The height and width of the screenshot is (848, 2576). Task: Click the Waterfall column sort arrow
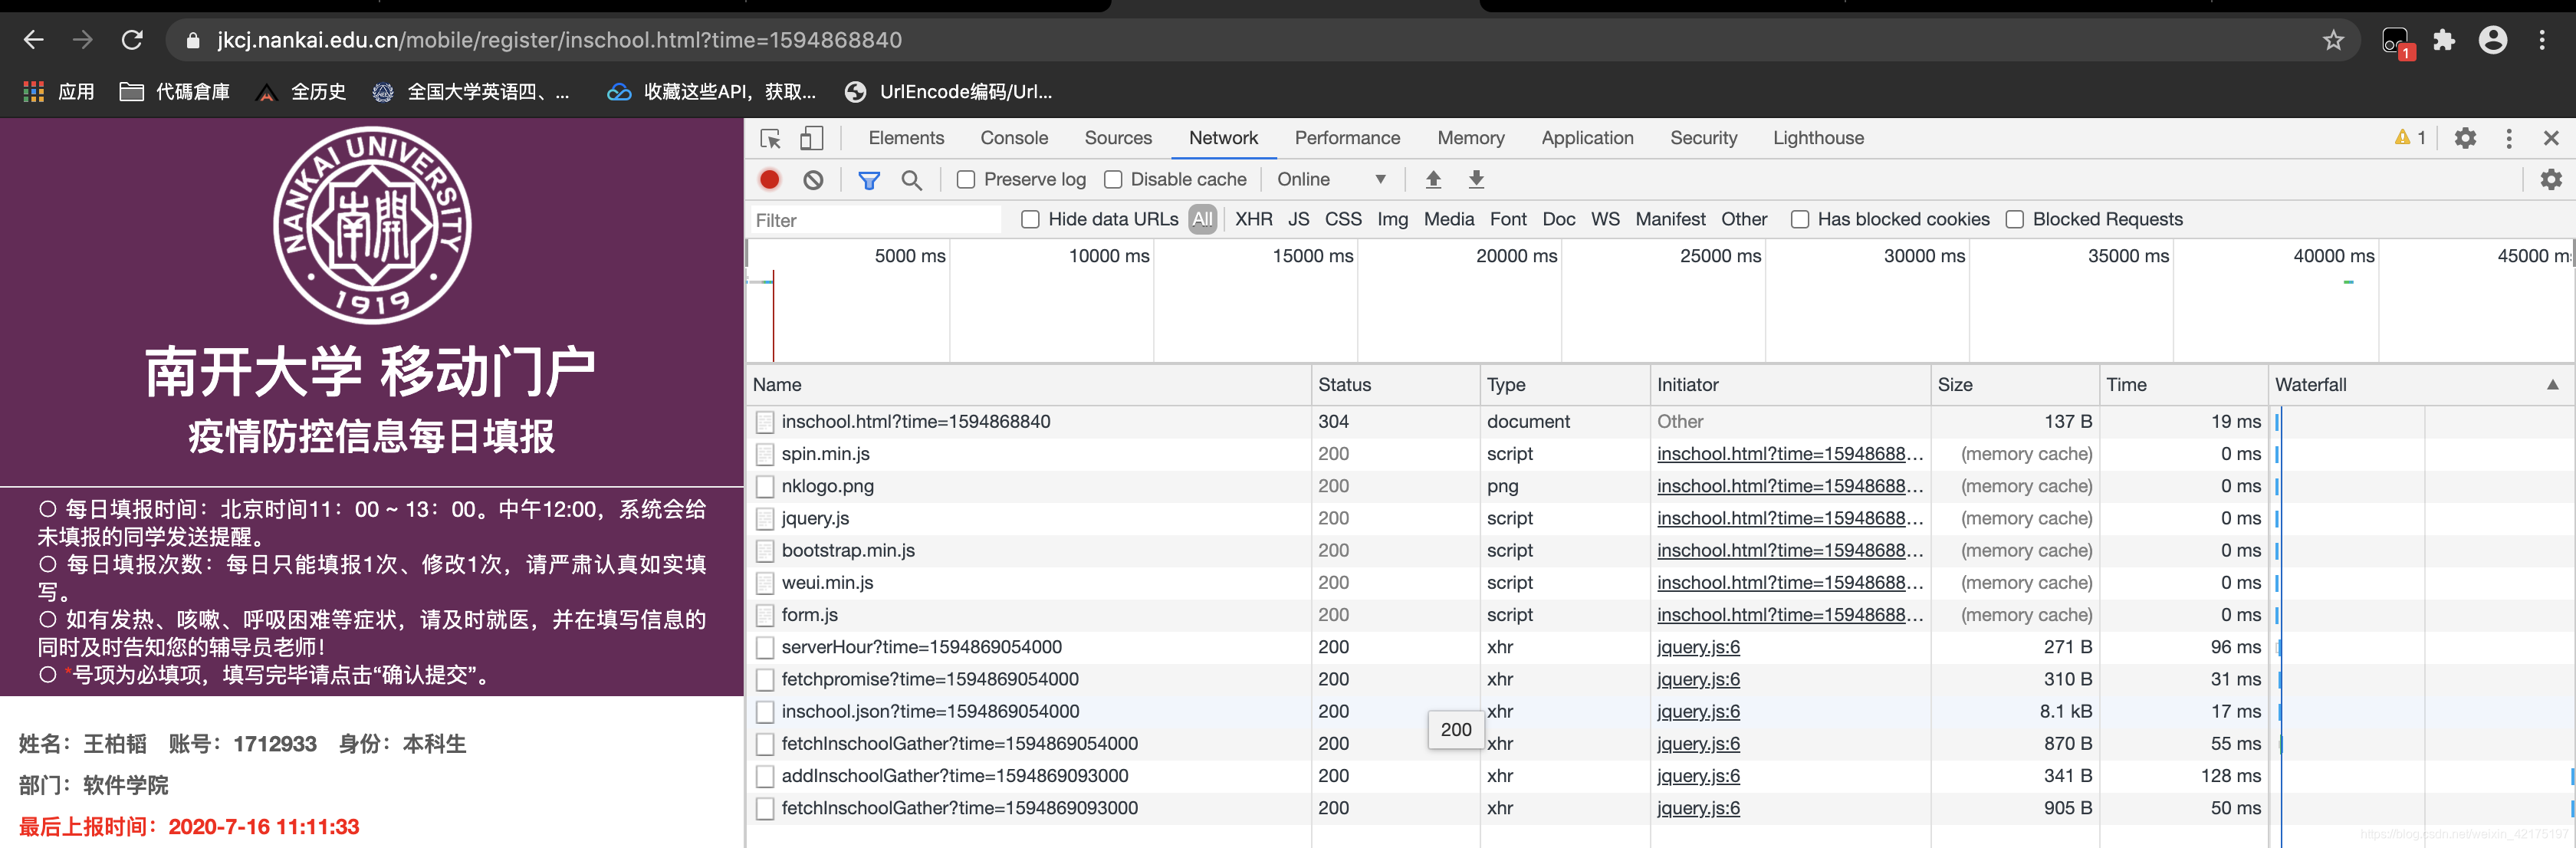pos(2552,384)
